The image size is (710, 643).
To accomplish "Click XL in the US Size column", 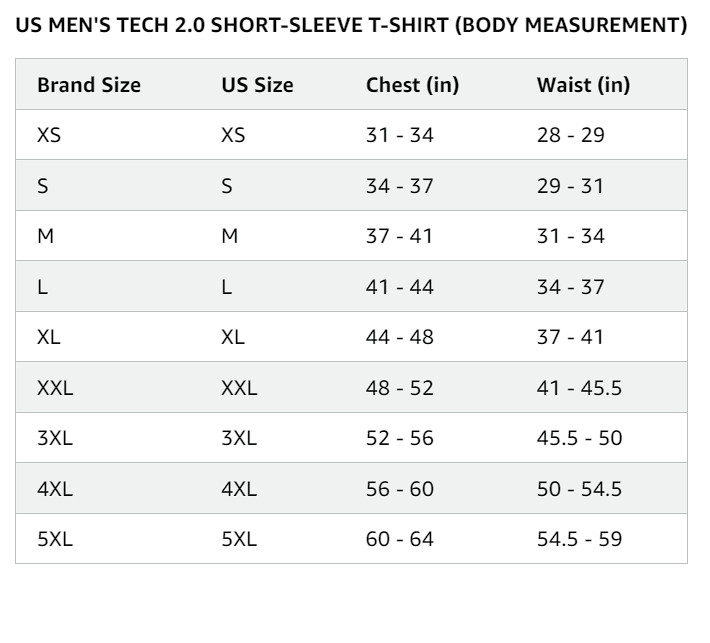I will (x=232, y=337).
